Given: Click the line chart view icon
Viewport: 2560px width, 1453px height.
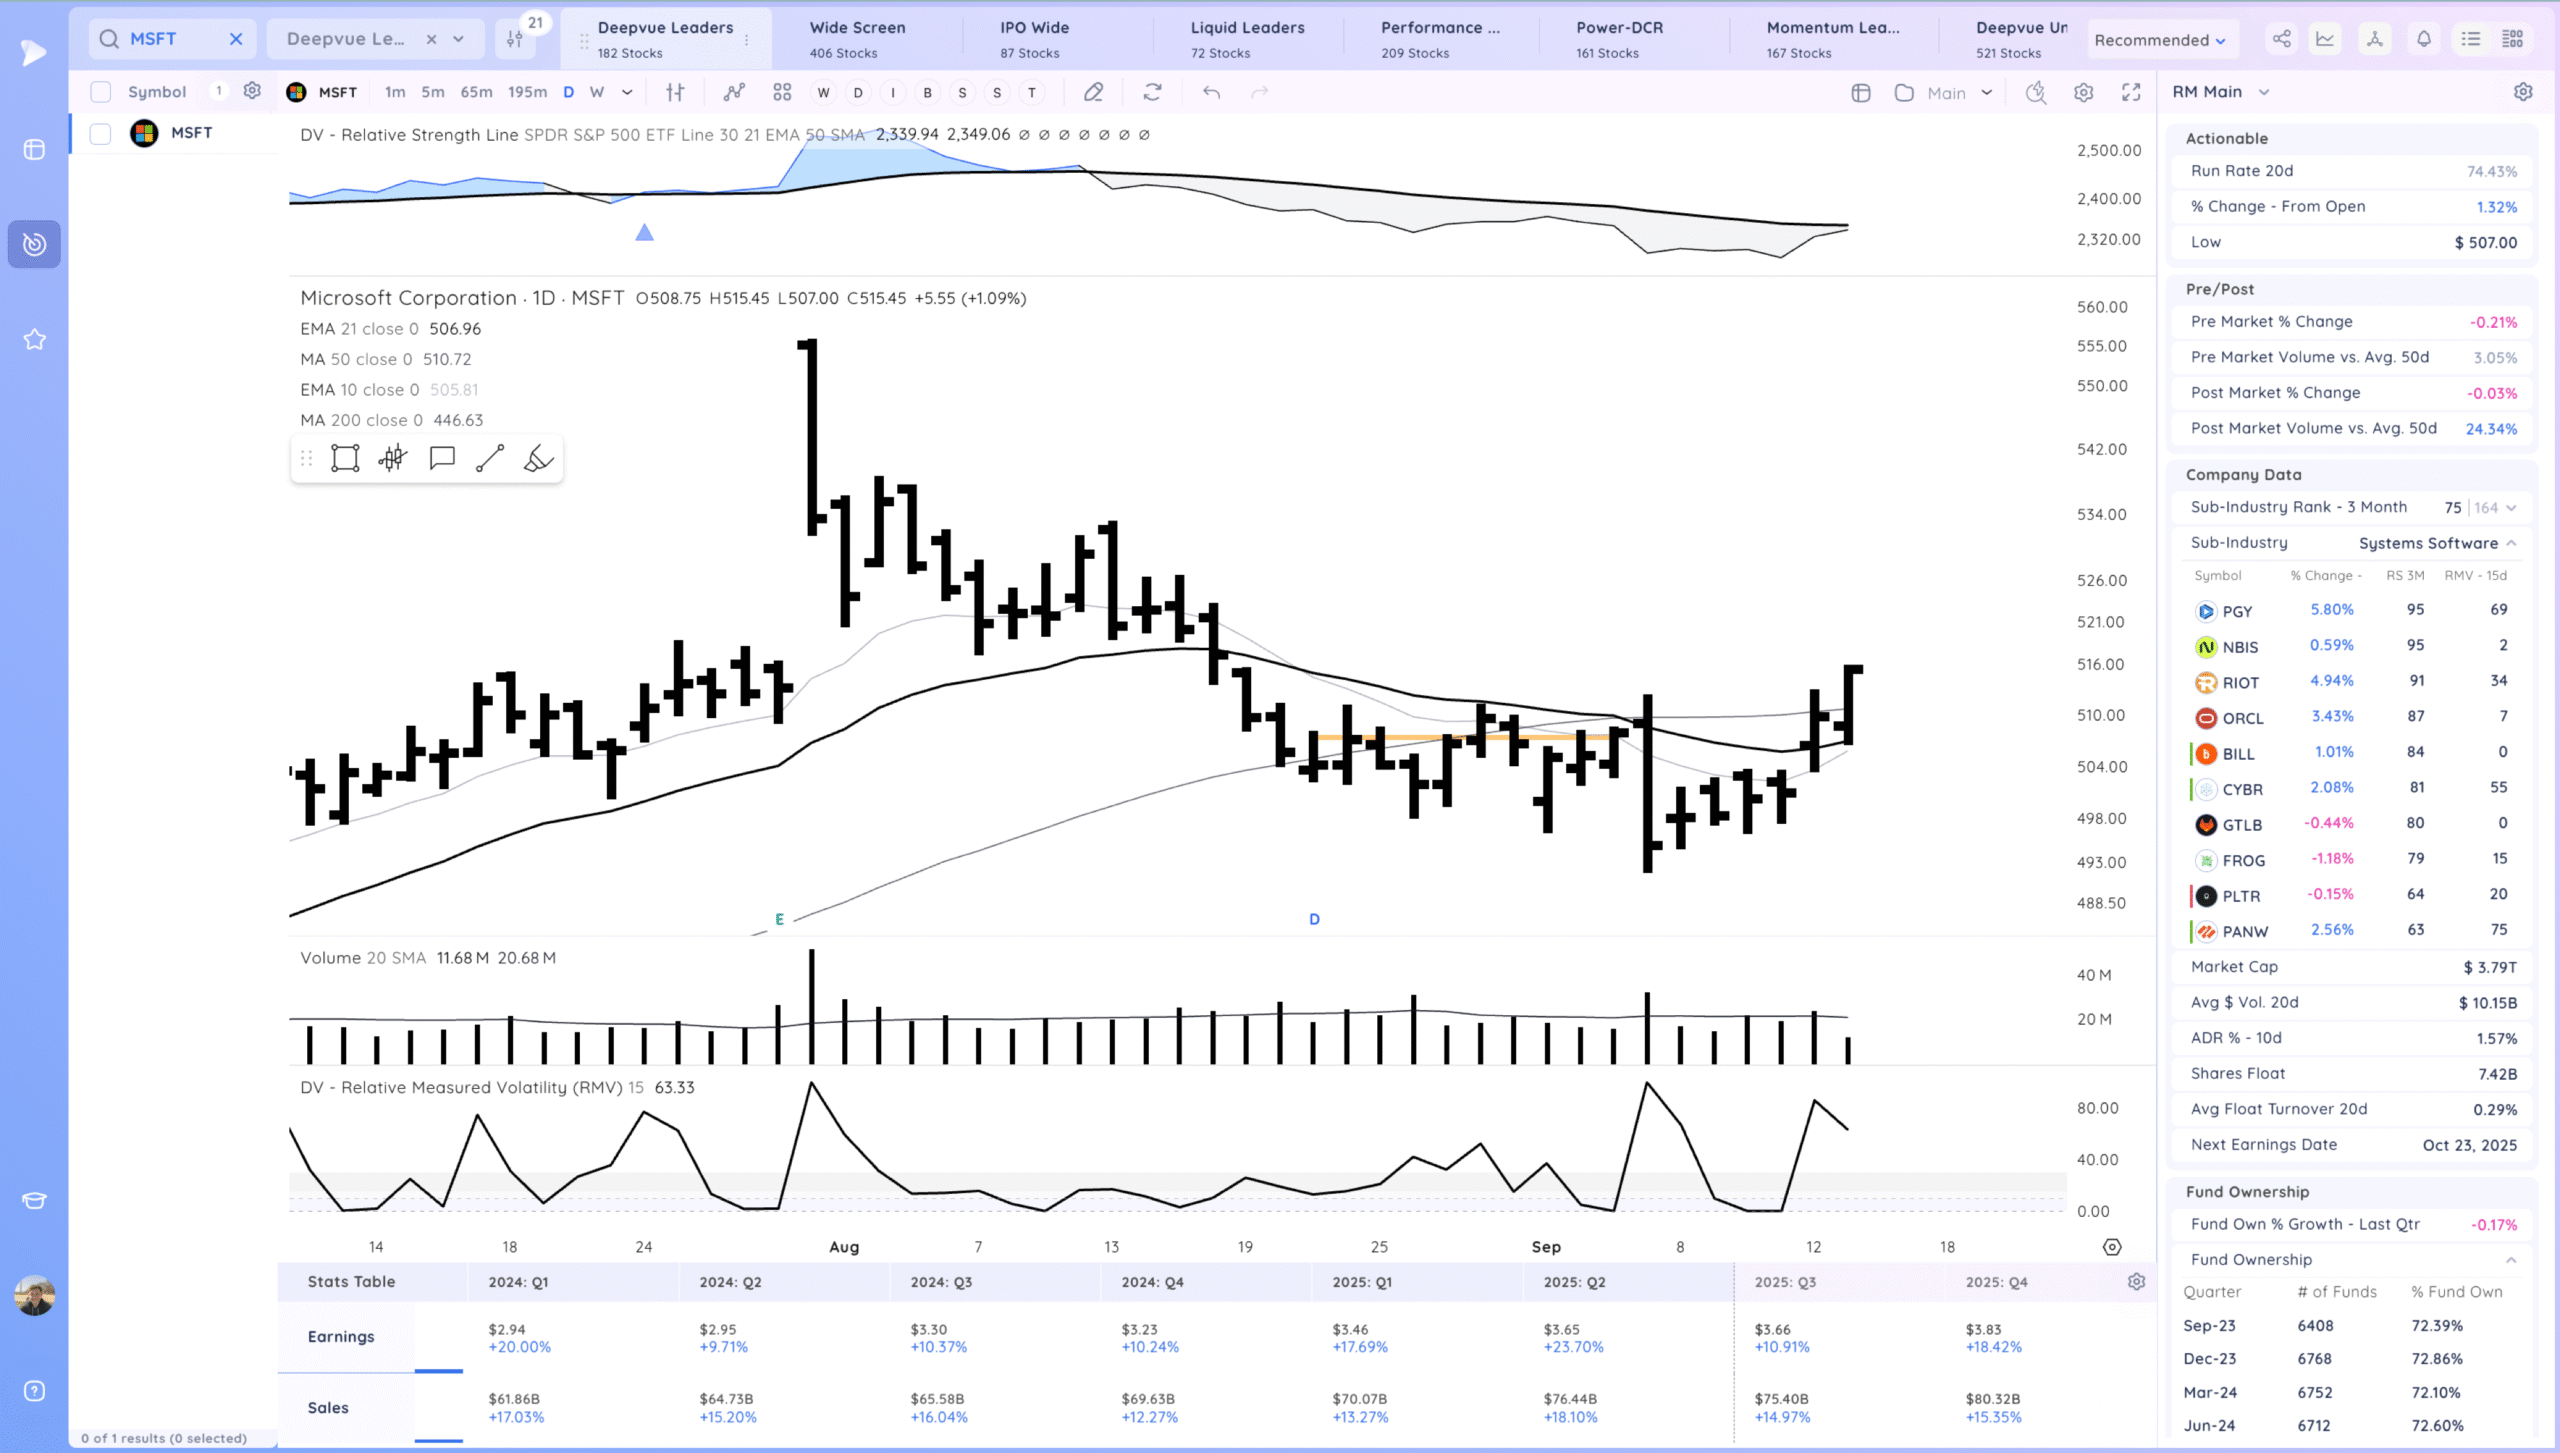Looking at the screenshot, I should click(2325, 39).
